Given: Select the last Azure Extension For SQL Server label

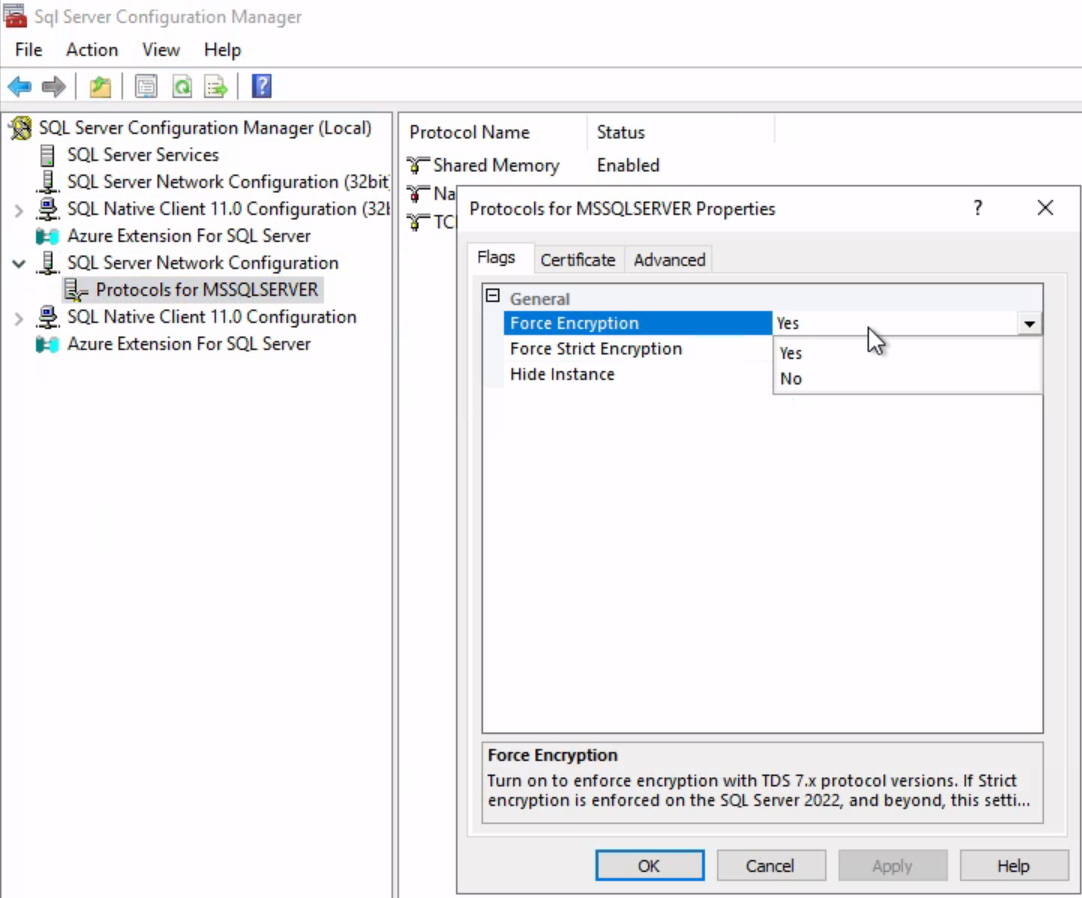Looking at the screenshot, I should (x=189, y=344).
